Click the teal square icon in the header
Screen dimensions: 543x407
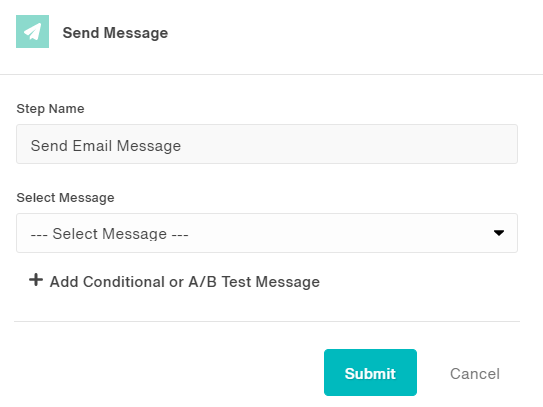(33, 32)
